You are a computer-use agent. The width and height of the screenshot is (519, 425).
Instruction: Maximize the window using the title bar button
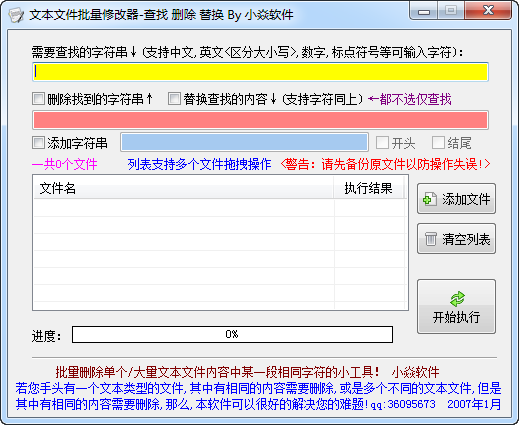pyautogui.click(x=451, y=11)
